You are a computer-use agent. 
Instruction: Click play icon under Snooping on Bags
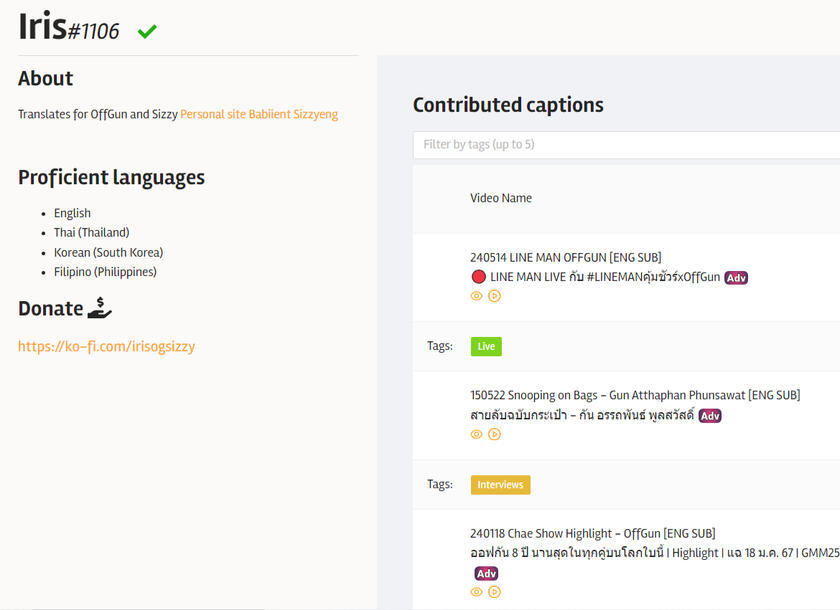click(x=494, y=434)
